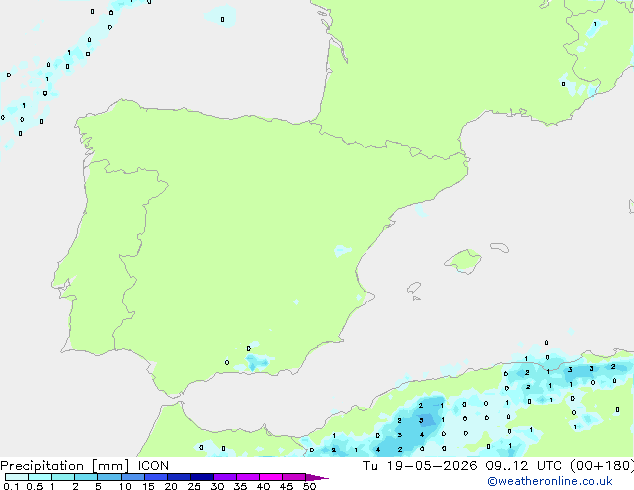The image size is (634, 490).
Task: Click the "50" legend label
Action: 309,486
